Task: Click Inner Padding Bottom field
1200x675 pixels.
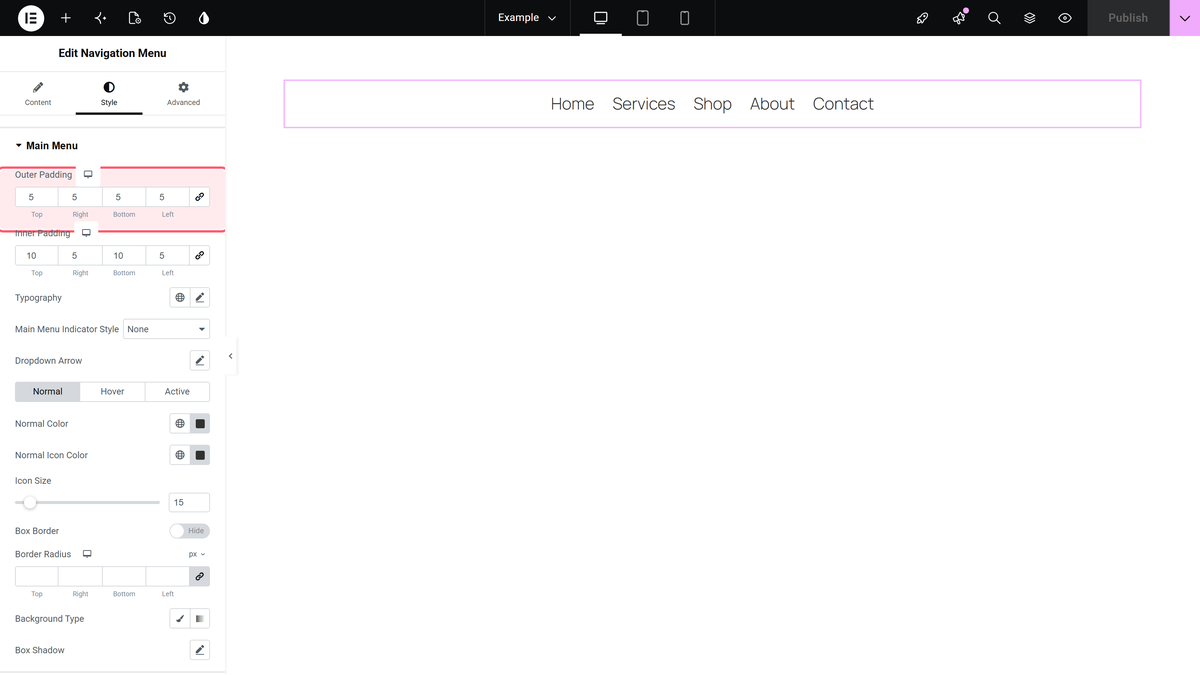Action: (x=124, y=255)
